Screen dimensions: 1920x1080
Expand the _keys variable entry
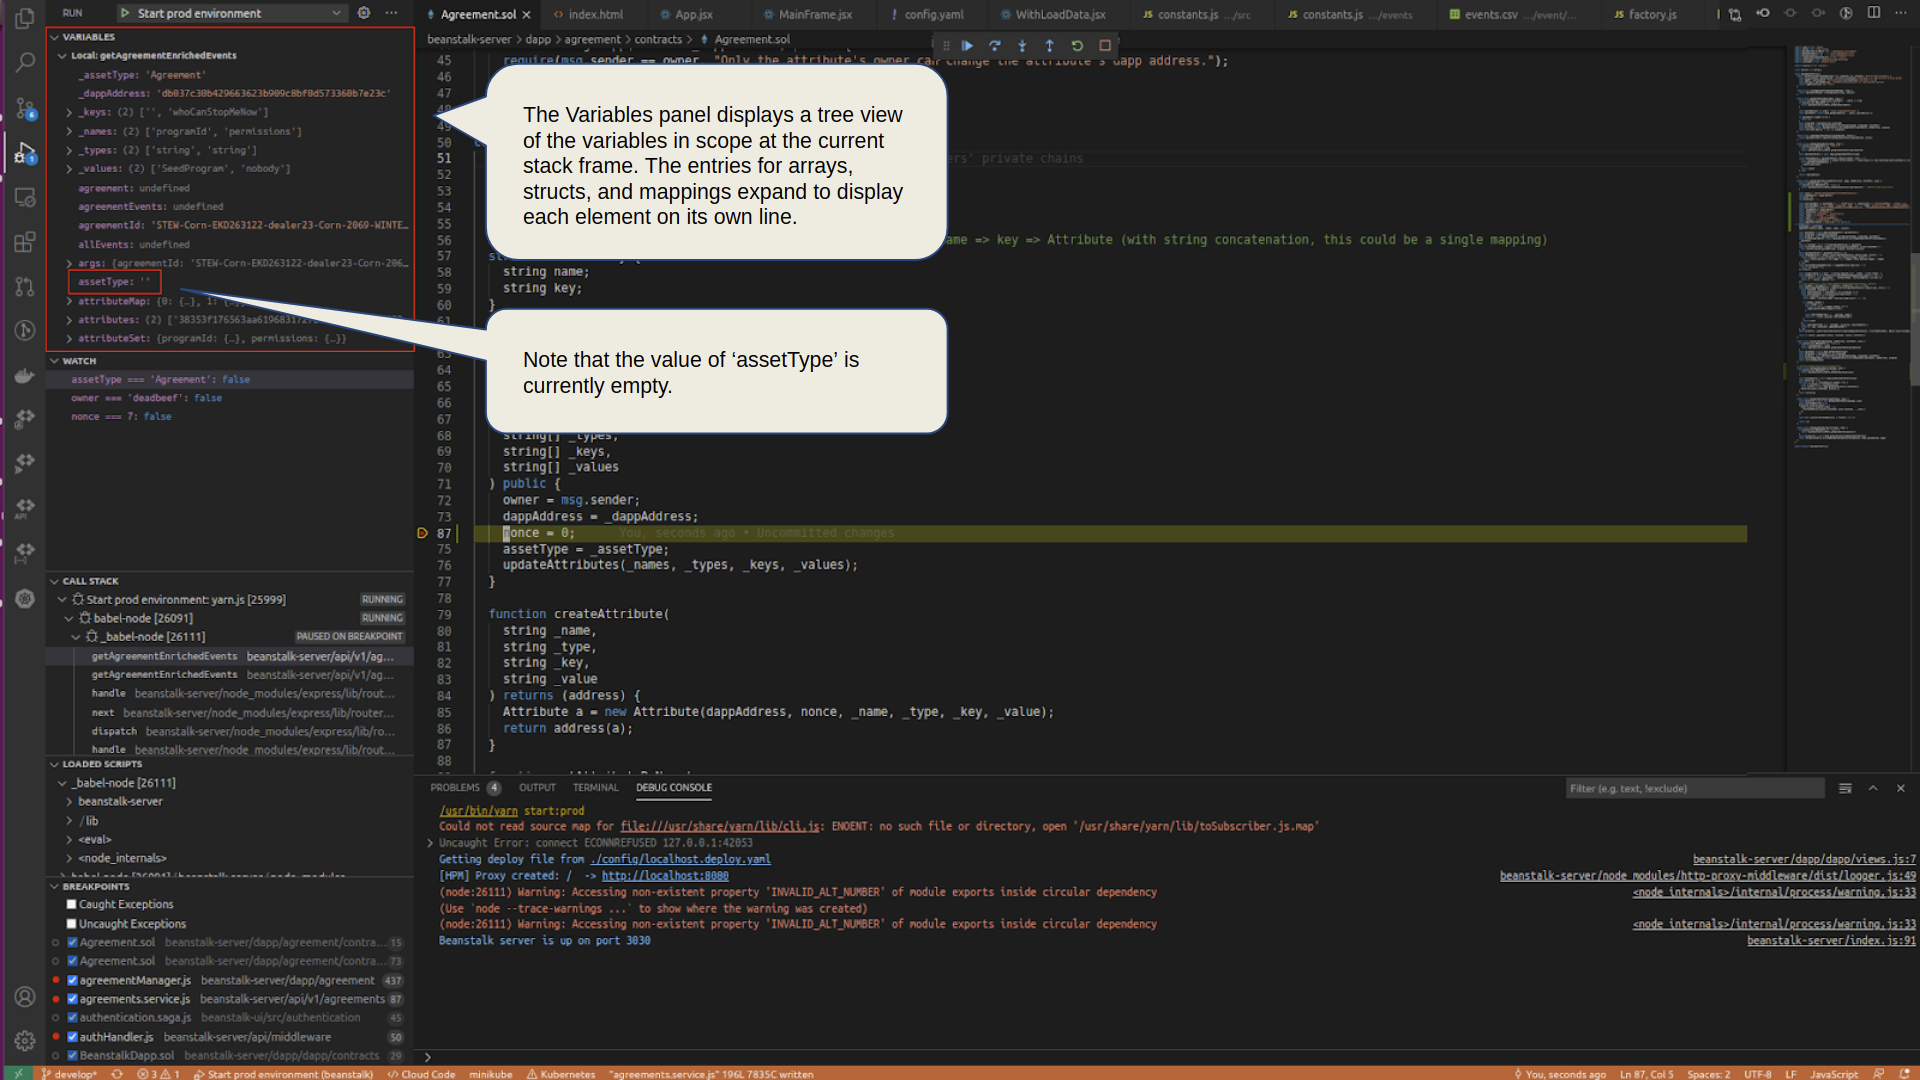click(69, 112)
